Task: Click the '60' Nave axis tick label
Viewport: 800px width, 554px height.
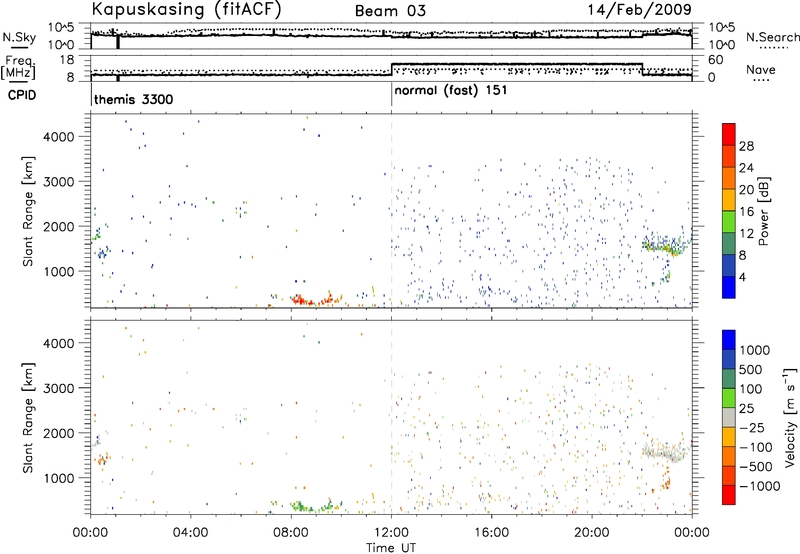Action: coord(716,60)
